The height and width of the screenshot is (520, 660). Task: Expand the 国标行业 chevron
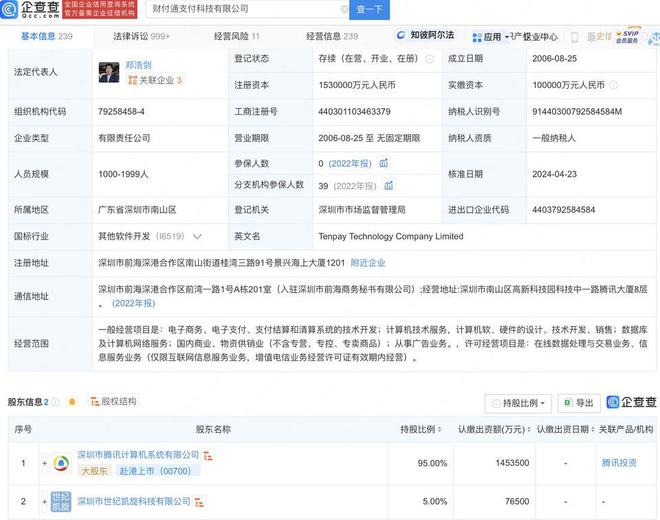197,237
